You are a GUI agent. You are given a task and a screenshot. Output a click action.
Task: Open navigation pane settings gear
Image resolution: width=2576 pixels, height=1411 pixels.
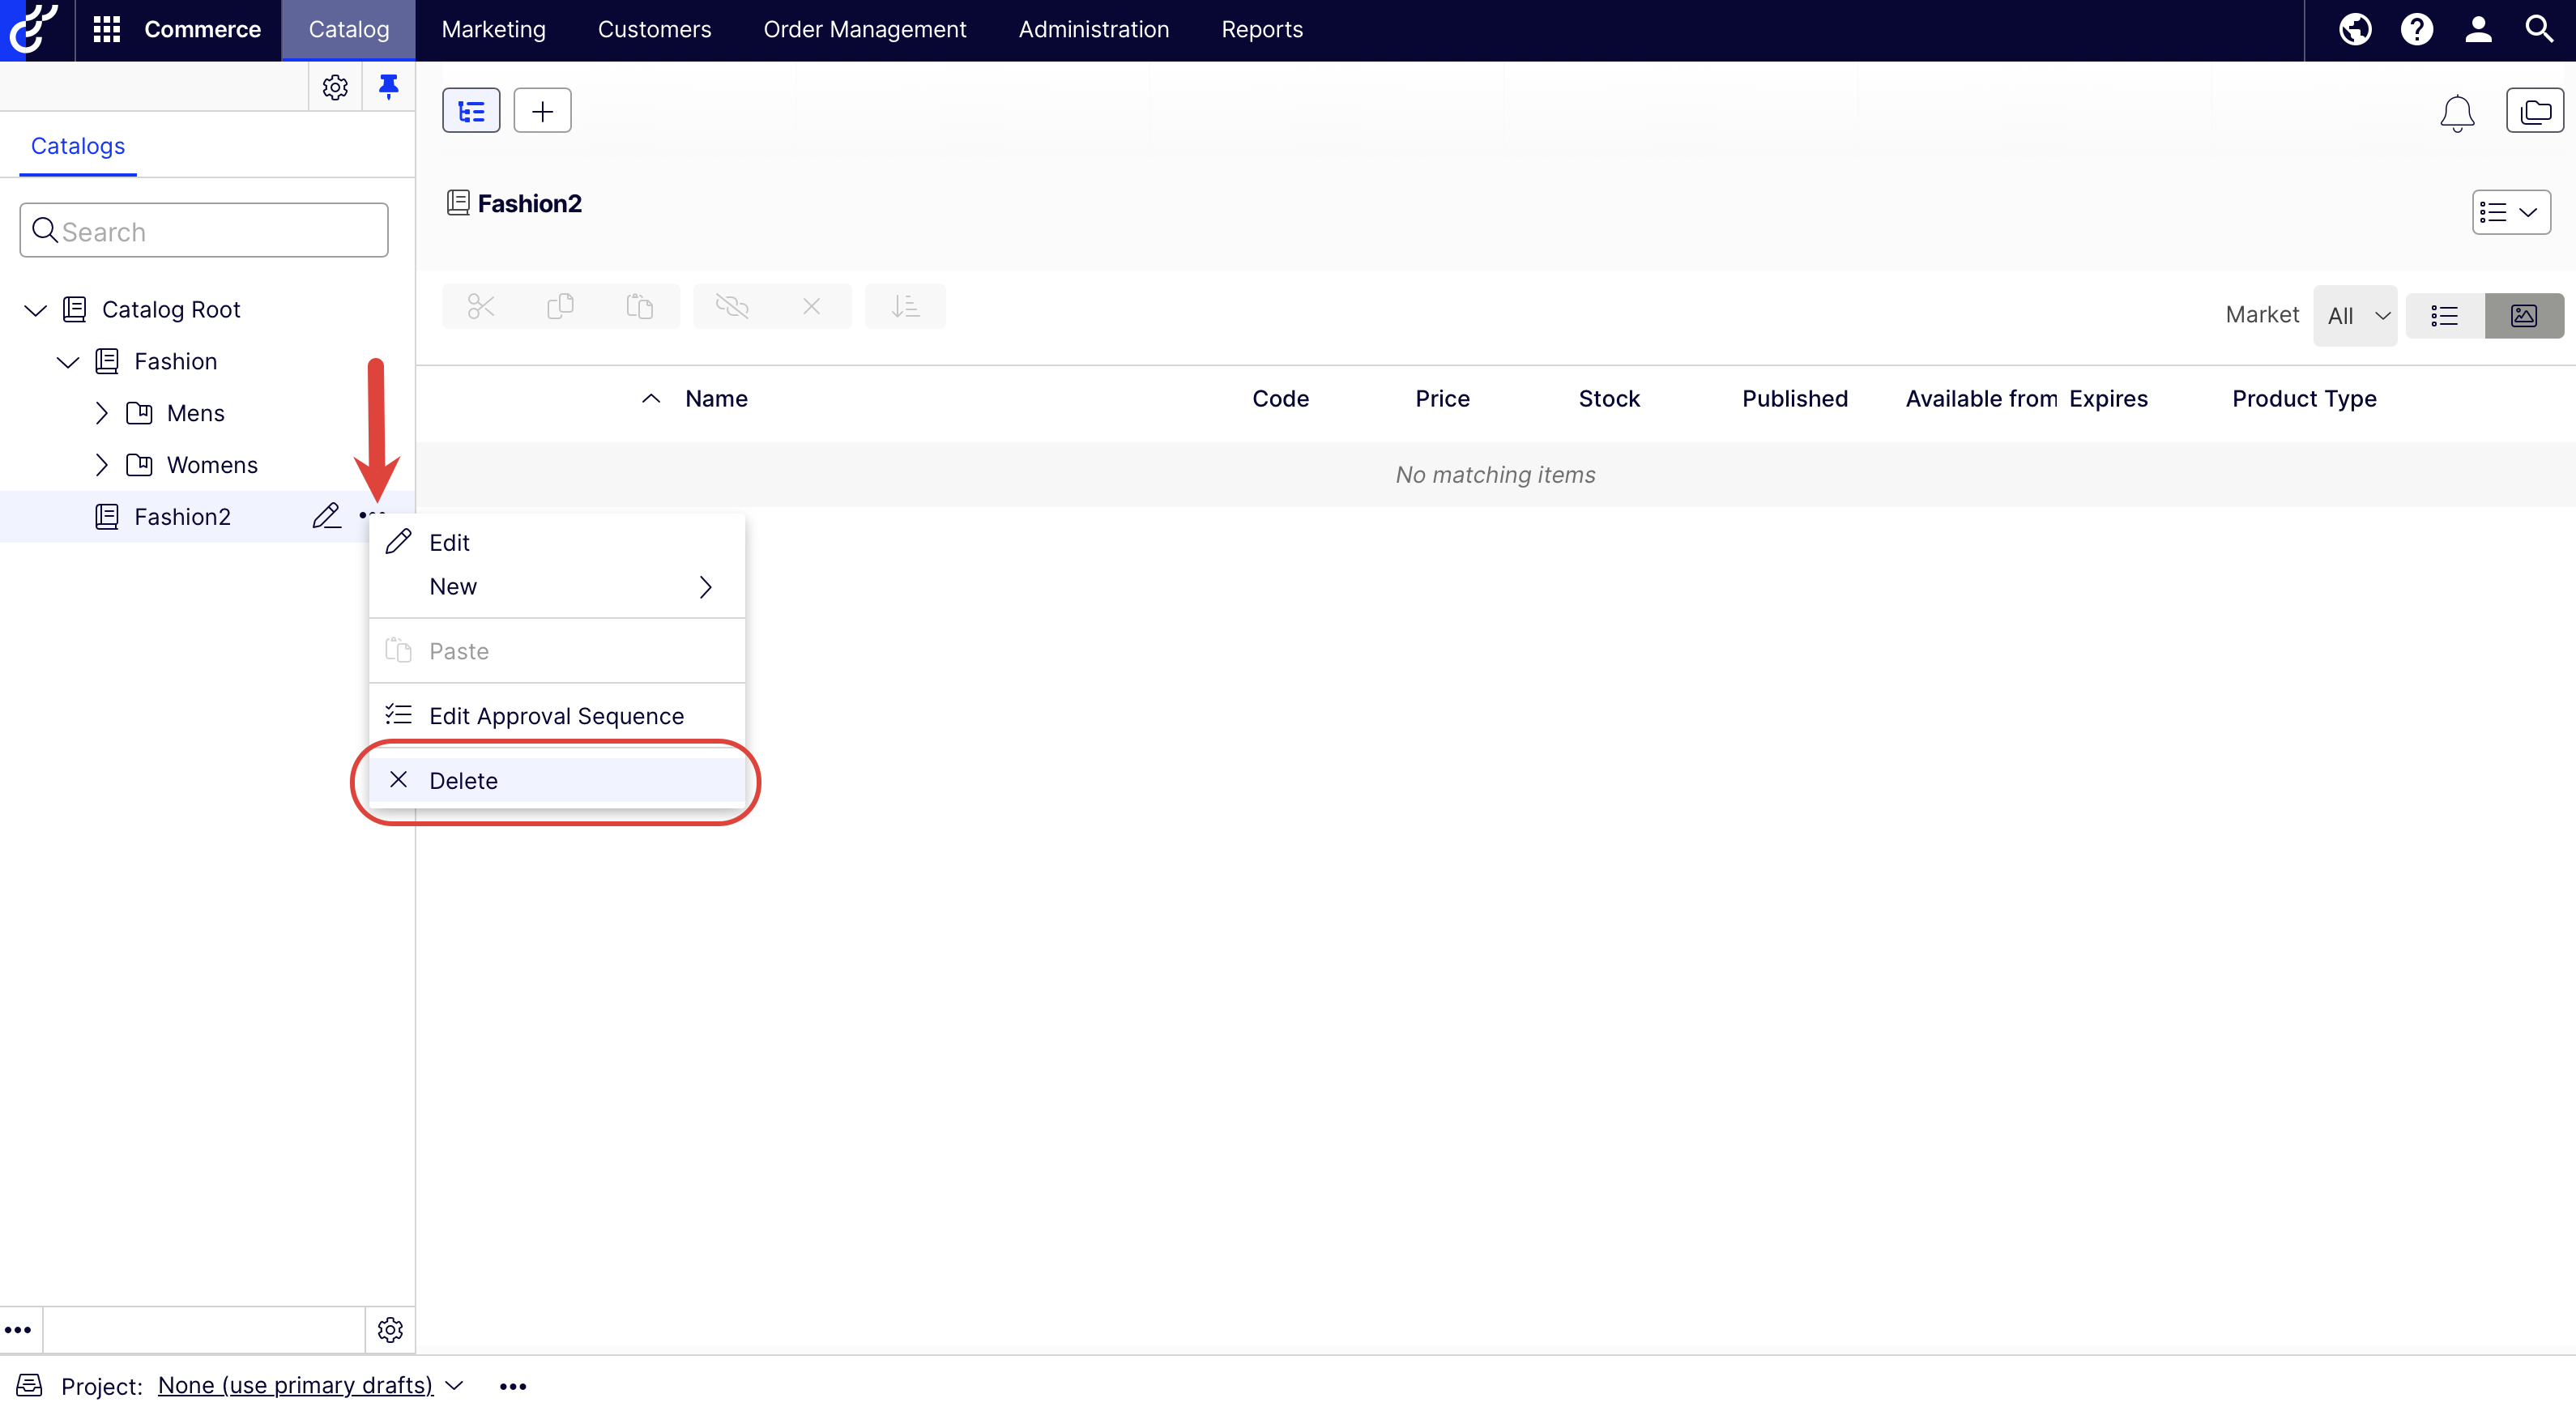pyautogui.click(x=335, y=87)
